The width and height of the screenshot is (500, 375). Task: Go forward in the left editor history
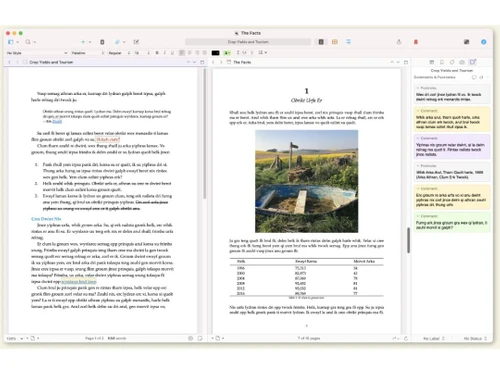(17, 62)
